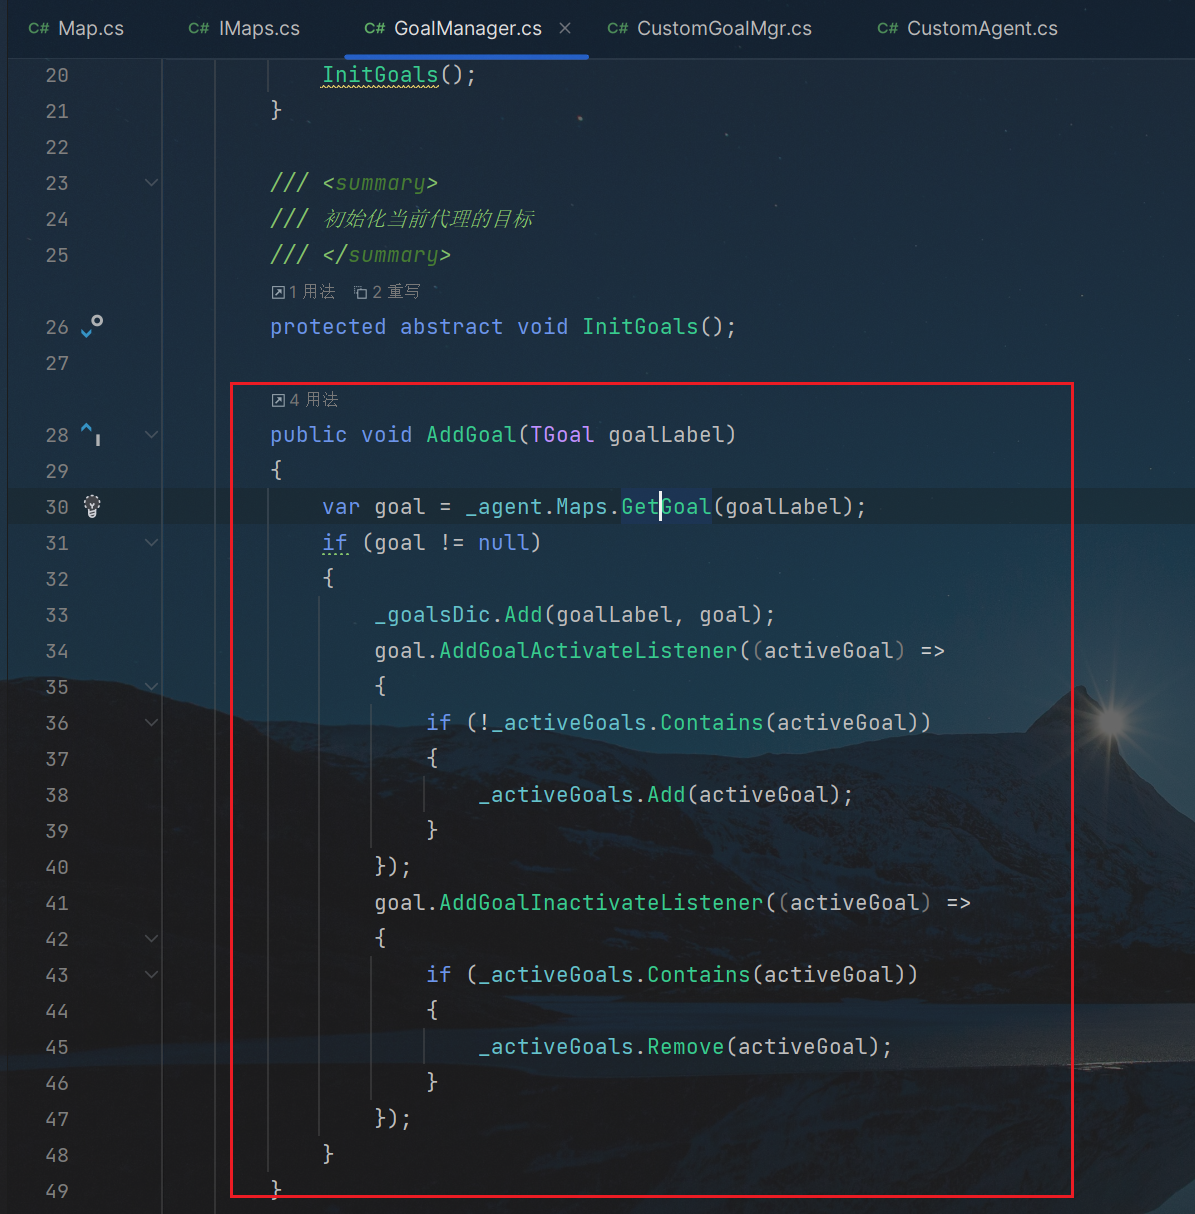Fold the lambda body at line 35

point(152,686)
